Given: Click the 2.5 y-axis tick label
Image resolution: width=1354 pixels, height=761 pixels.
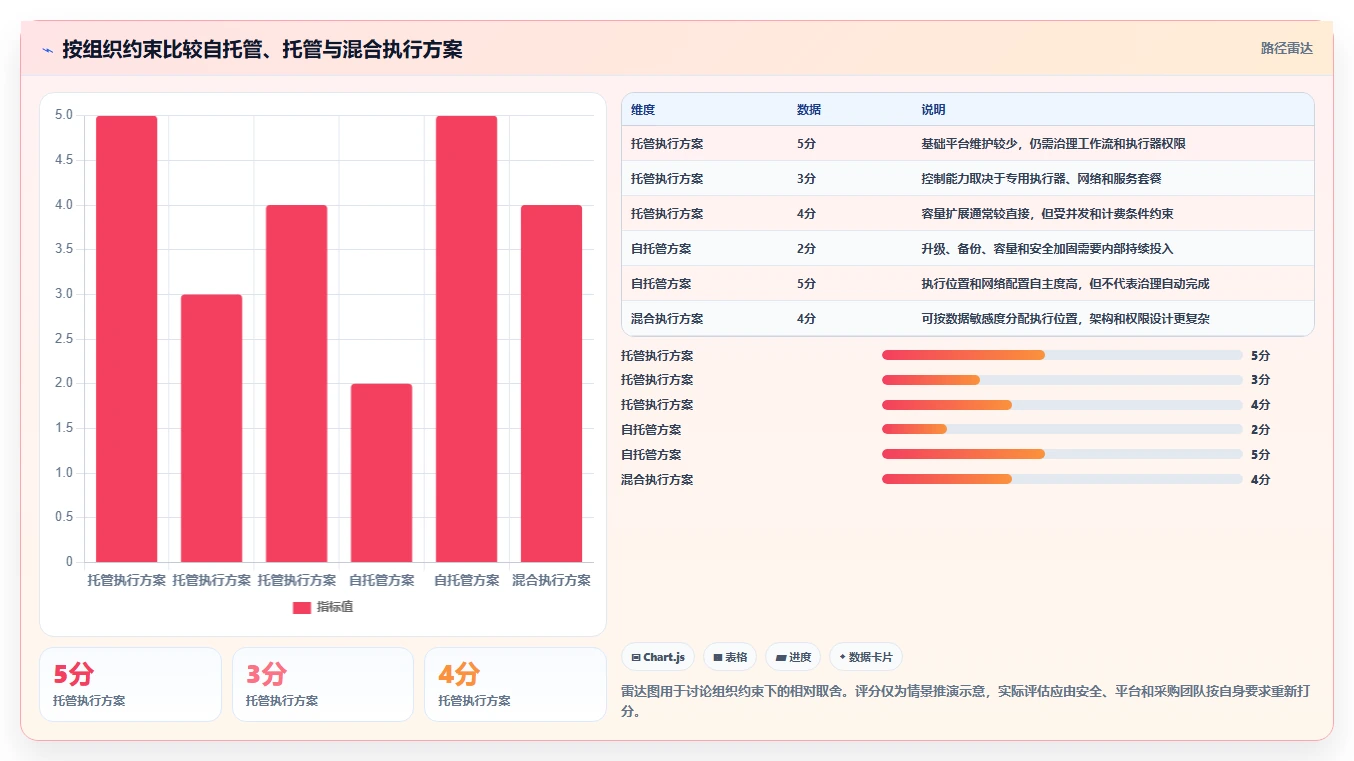Looking at the screenshot, I should [x=63, y=339].
